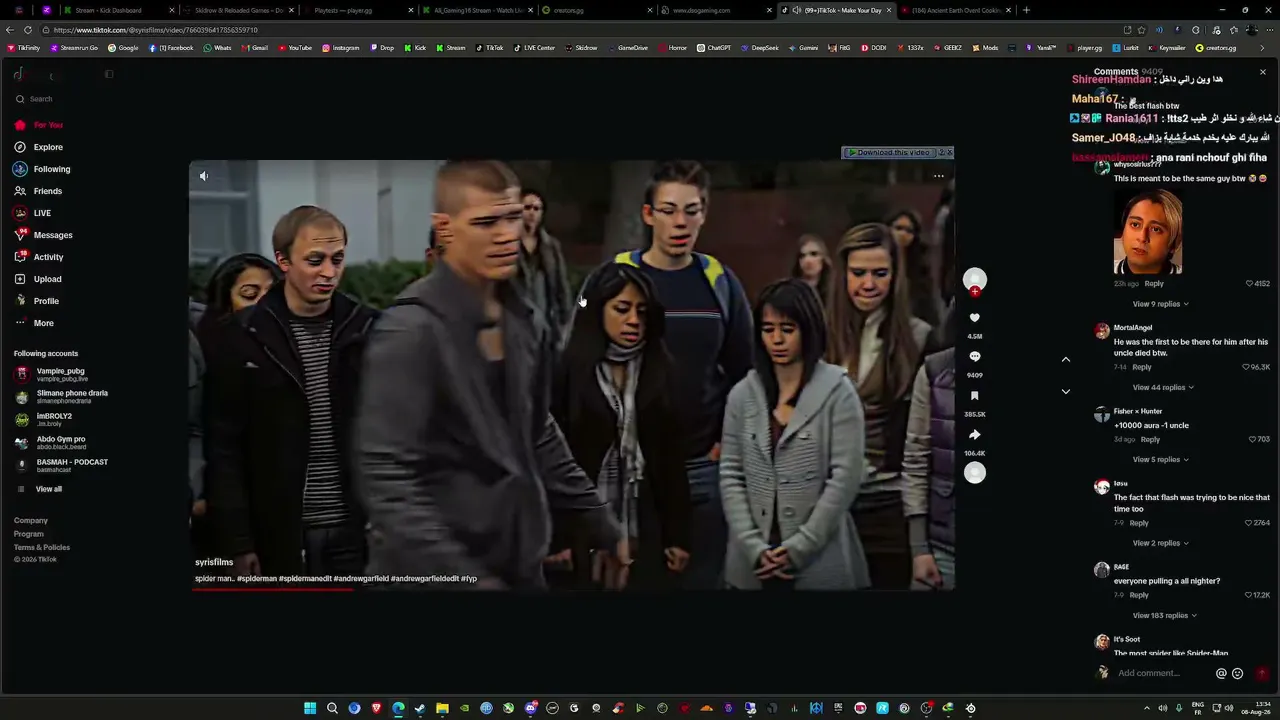
Task: Open the image attached to the first comment
Action: tap(1148, 231)
